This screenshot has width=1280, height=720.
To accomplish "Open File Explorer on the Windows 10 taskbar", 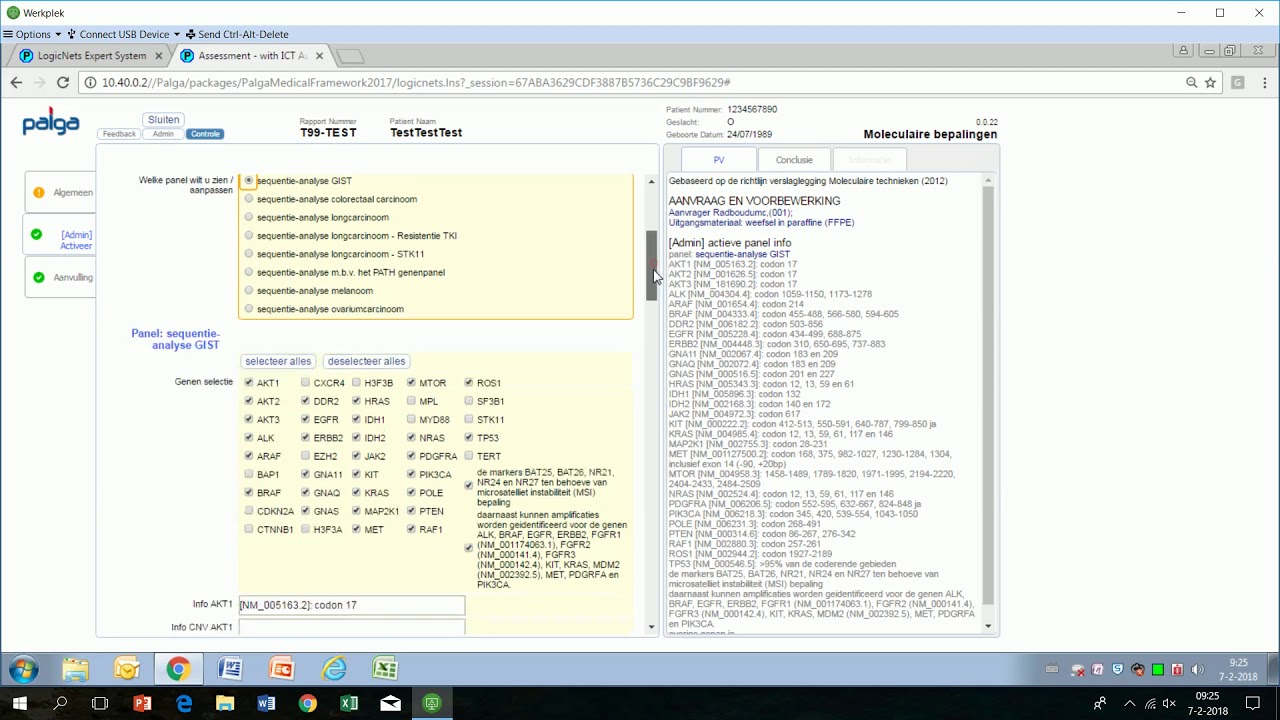I will 225,704.
